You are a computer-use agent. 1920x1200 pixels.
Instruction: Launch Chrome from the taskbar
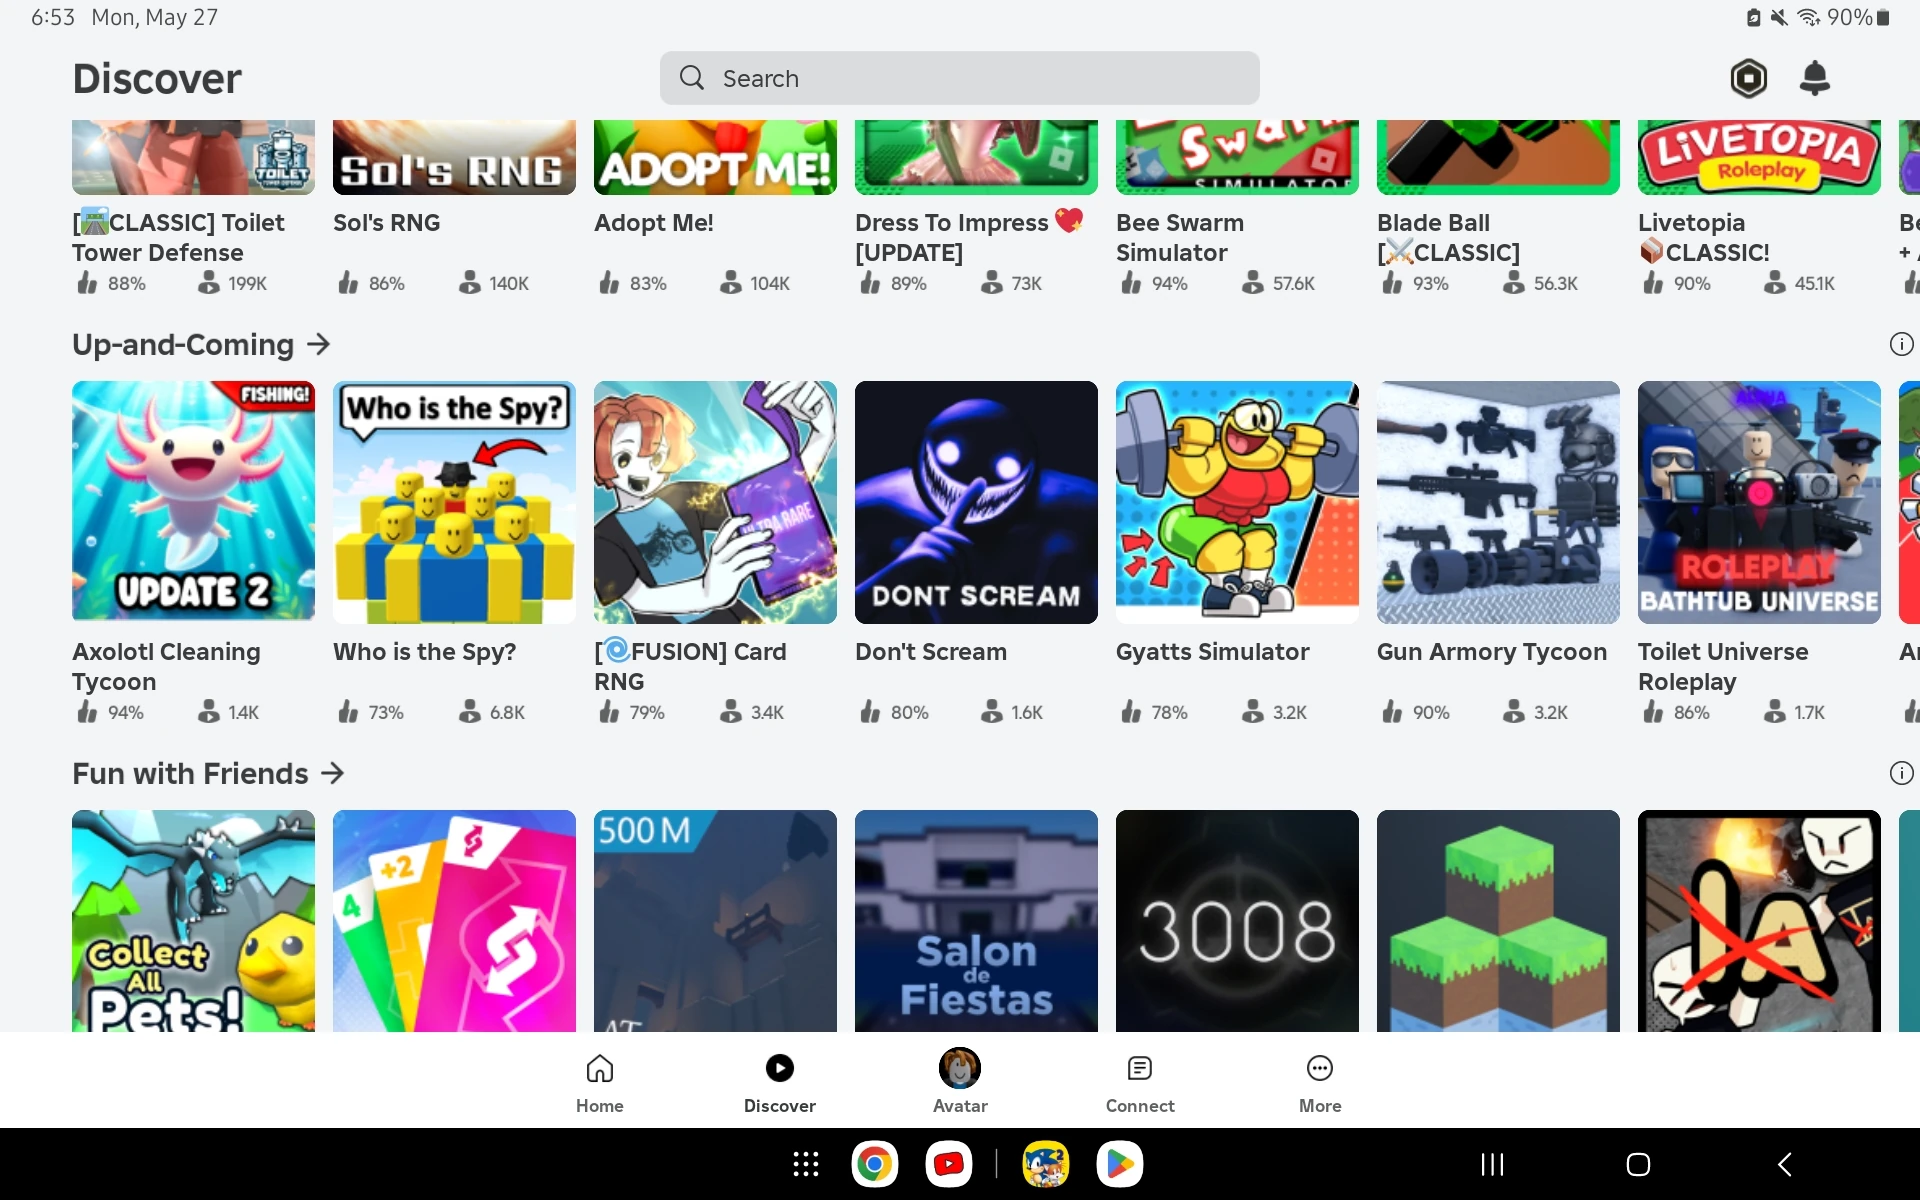click(x=874, y=1164)
